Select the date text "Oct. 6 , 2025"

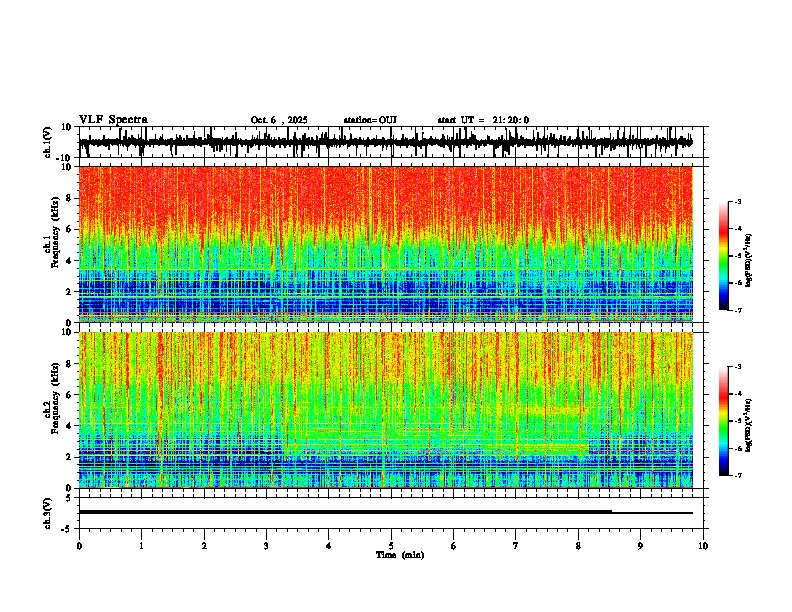coord(279,120)
